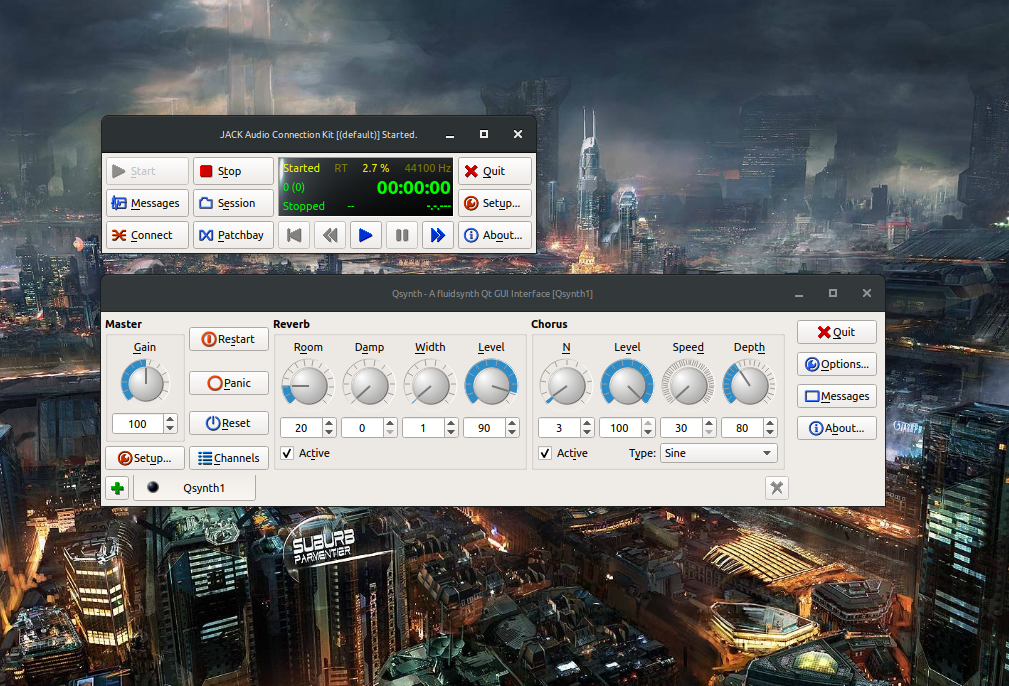Click the Reverb Width dial
The image size is (1009, 686).
coord(430,385)
